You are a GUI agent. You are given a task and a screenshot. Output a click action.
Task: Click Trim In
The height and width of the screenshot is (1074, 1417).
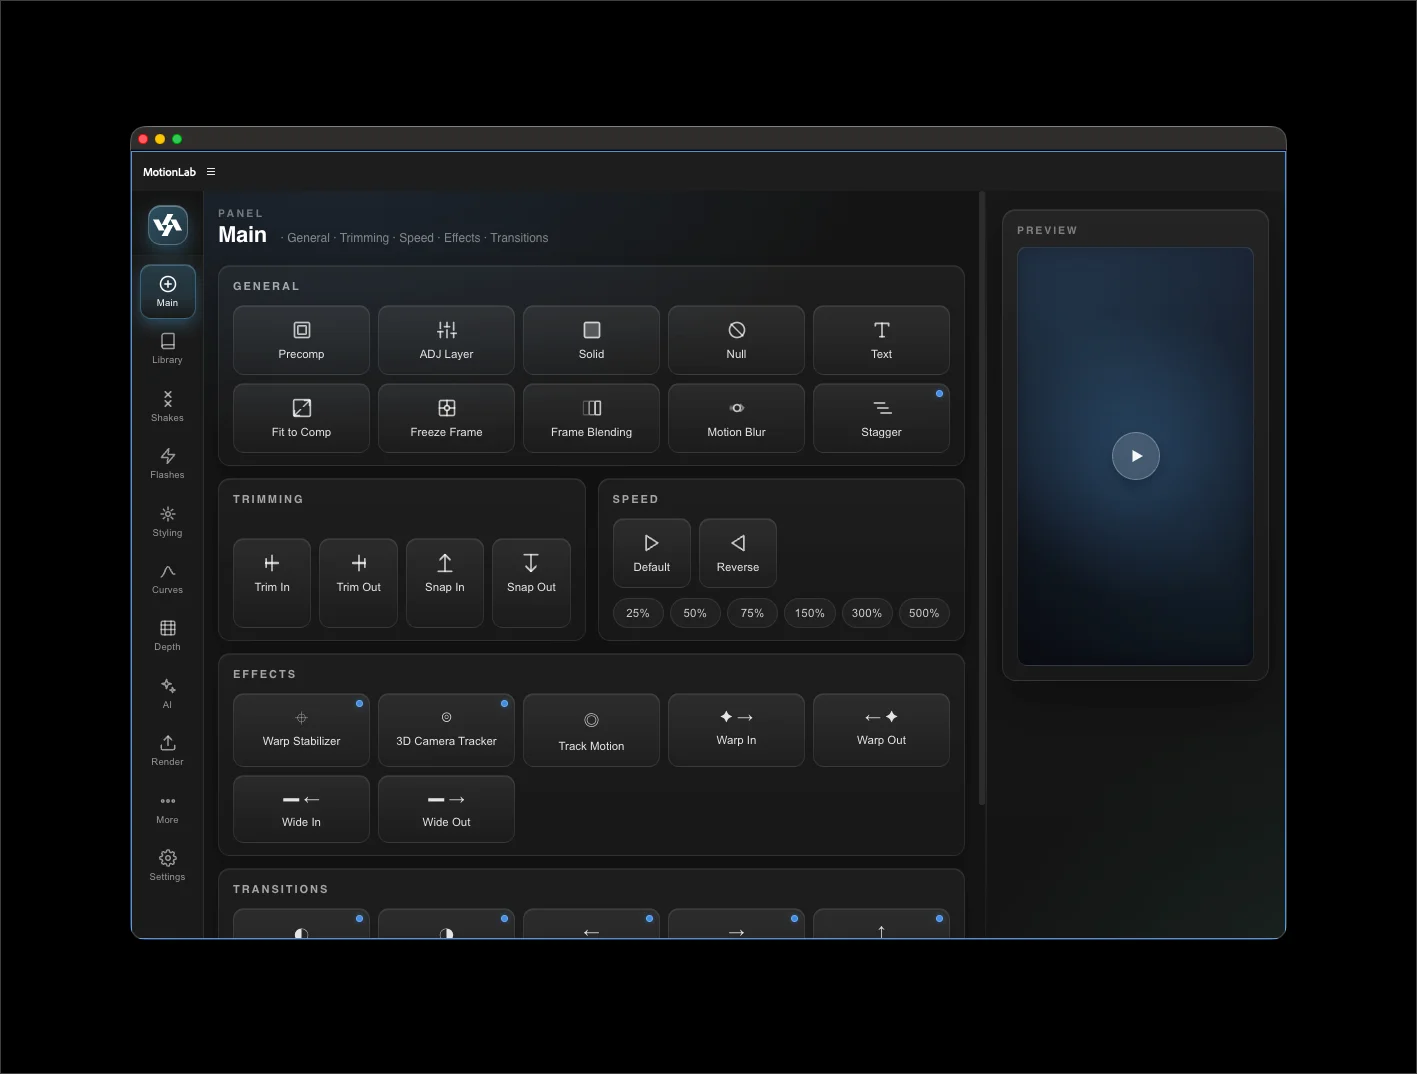(272, 583)
